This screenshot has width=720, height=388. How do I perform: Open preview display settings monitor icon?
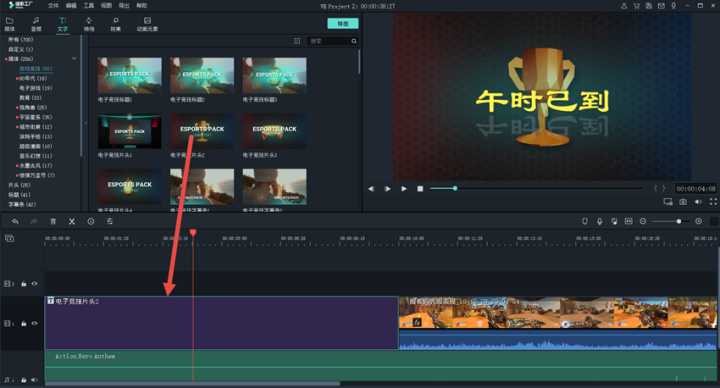(668, 202)
